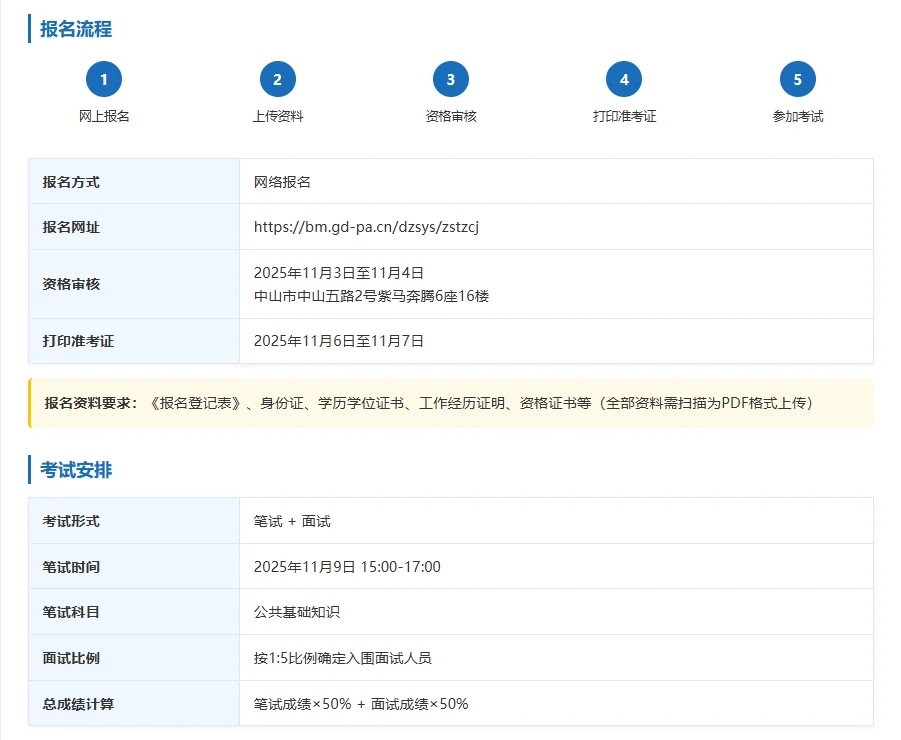Viewport: 901px width, 740px height.
Task: Expand the 考试形式 row
Action: 450,521
